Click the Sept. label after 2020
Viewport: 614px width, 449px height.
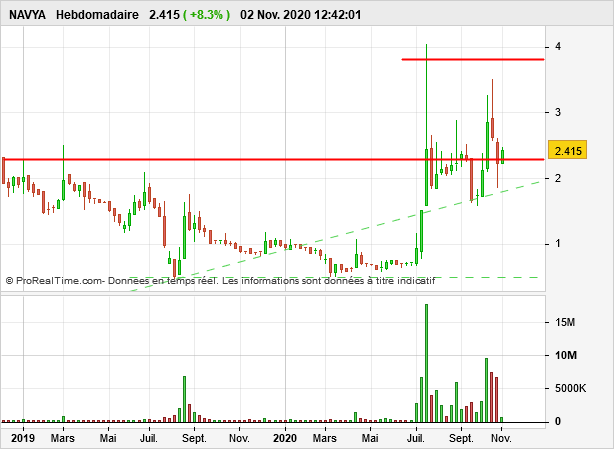pyautogui.click(x=461, y=438)
